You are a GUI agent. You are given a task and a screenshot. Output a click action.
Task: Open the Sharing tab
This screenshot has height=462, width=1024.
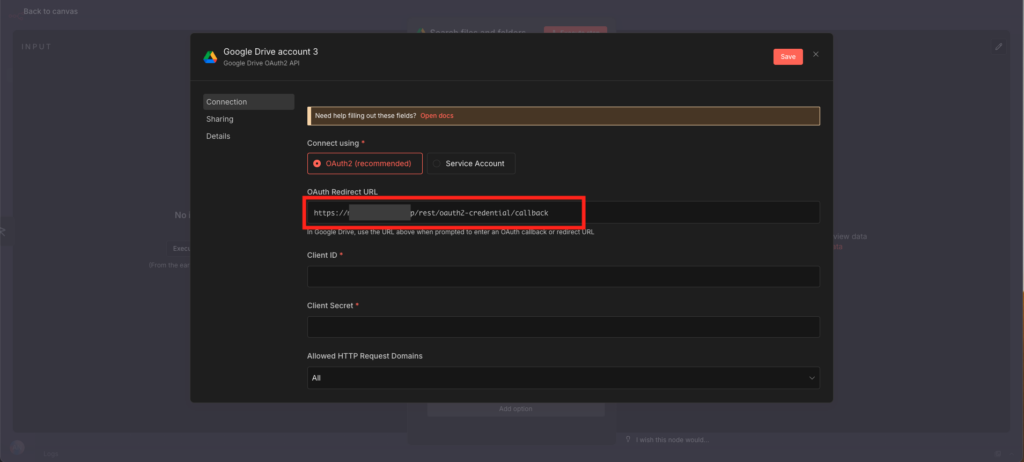220,119
